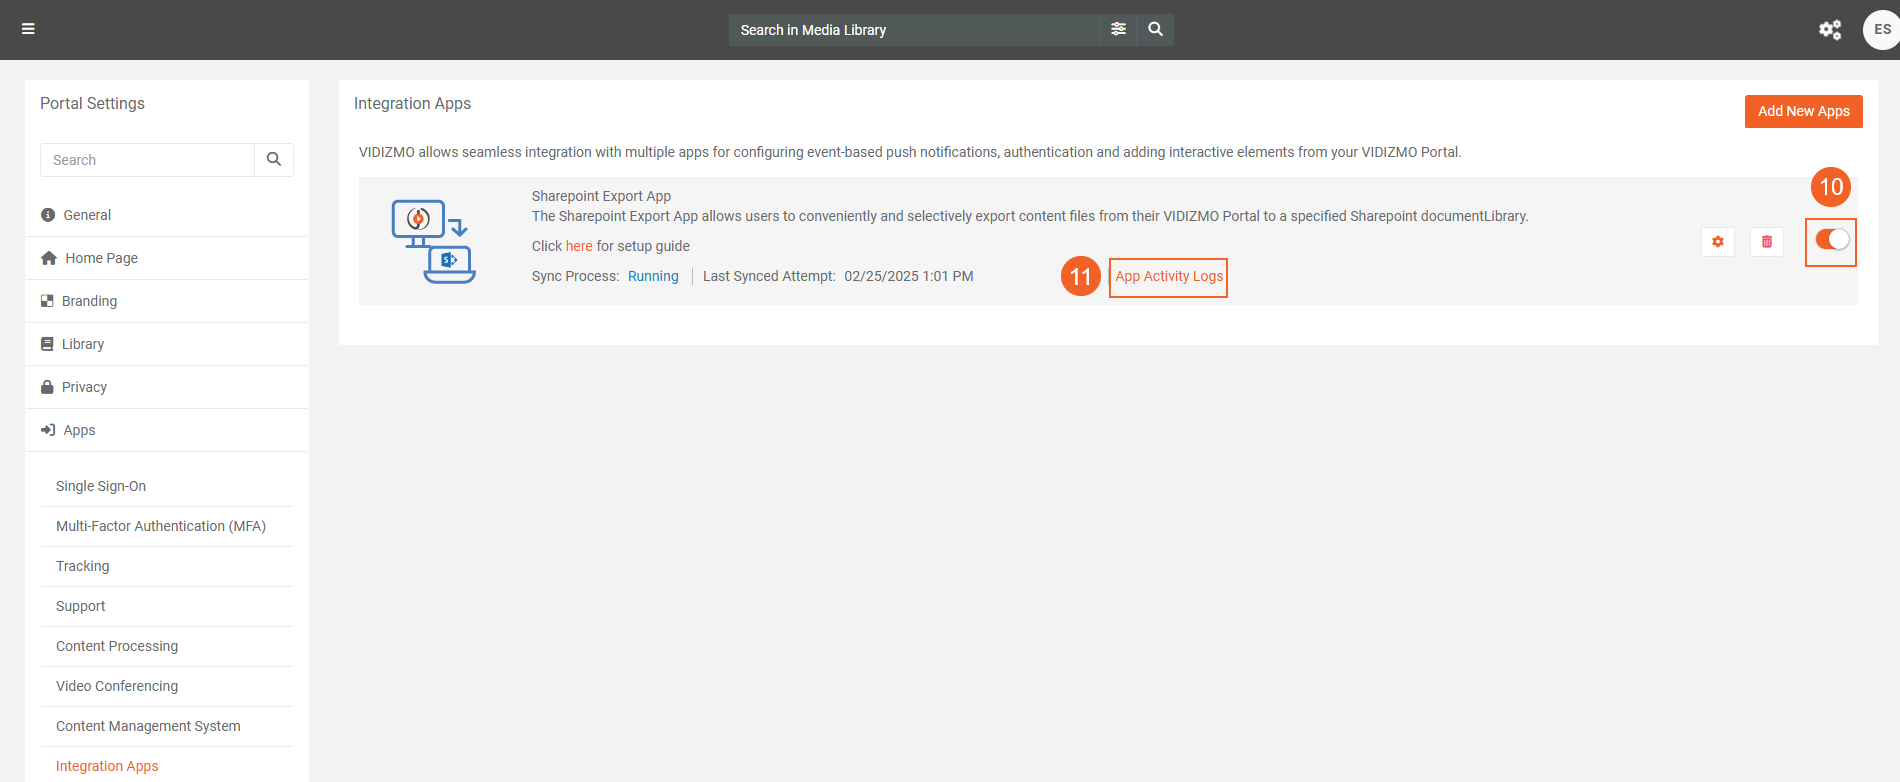Select Single Sign-On menu item
Screen dimensions: 1900x782
tap(101, 486)
